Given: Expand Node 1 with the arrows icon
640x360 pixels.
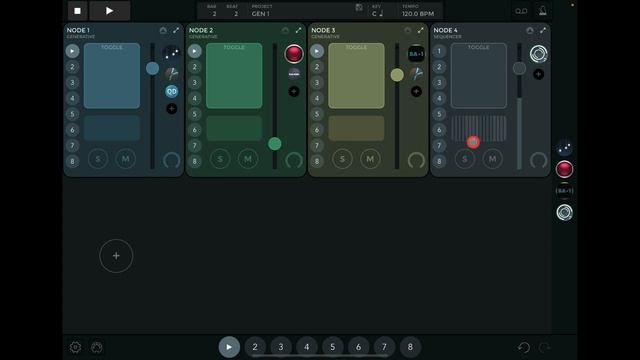Looking at the screenshot, I should click(176, 30).
